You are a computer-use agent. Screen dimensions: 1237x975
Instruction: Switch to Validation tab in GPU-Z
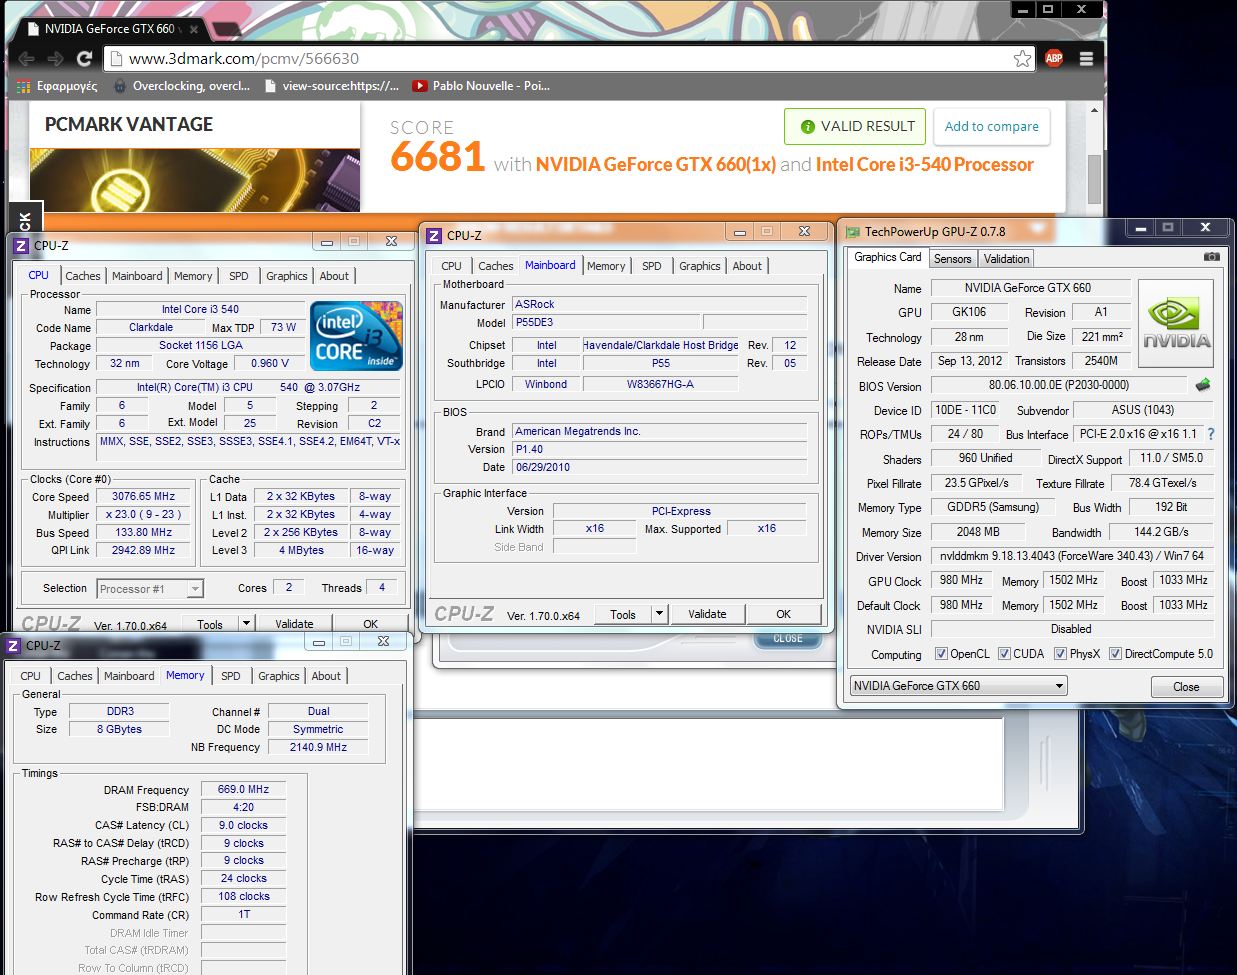(1006, 259)
